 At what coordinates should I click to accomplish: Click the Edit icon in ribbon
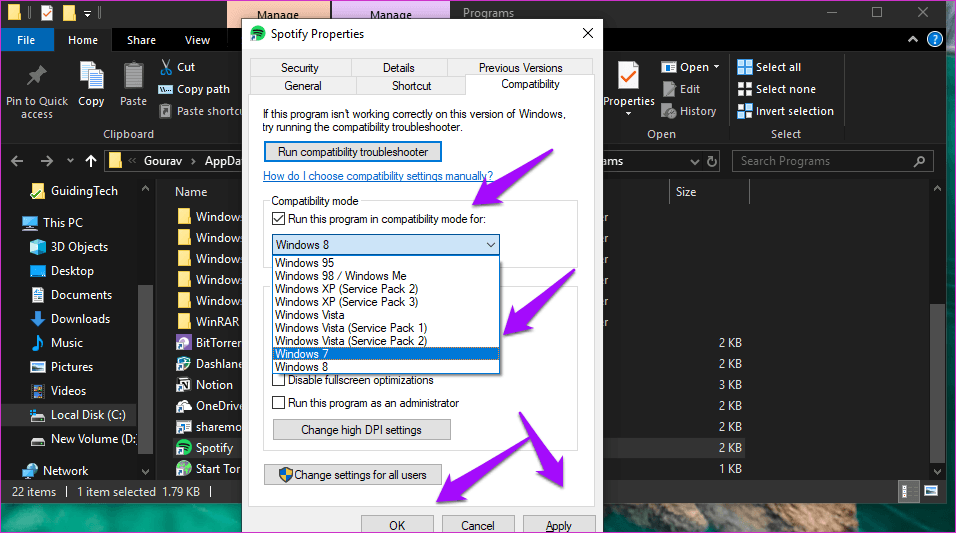point(669,89)
